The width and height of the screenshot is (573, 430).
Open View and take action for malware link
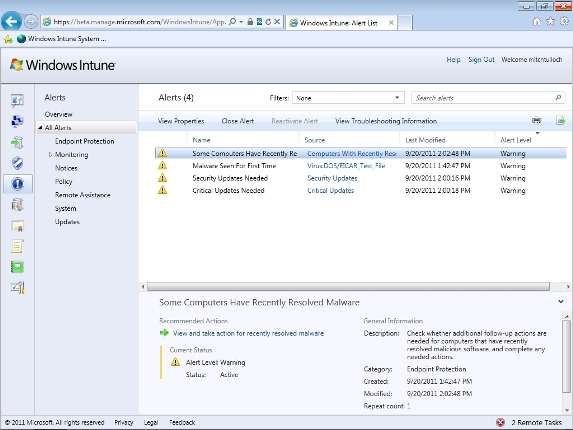248,333
